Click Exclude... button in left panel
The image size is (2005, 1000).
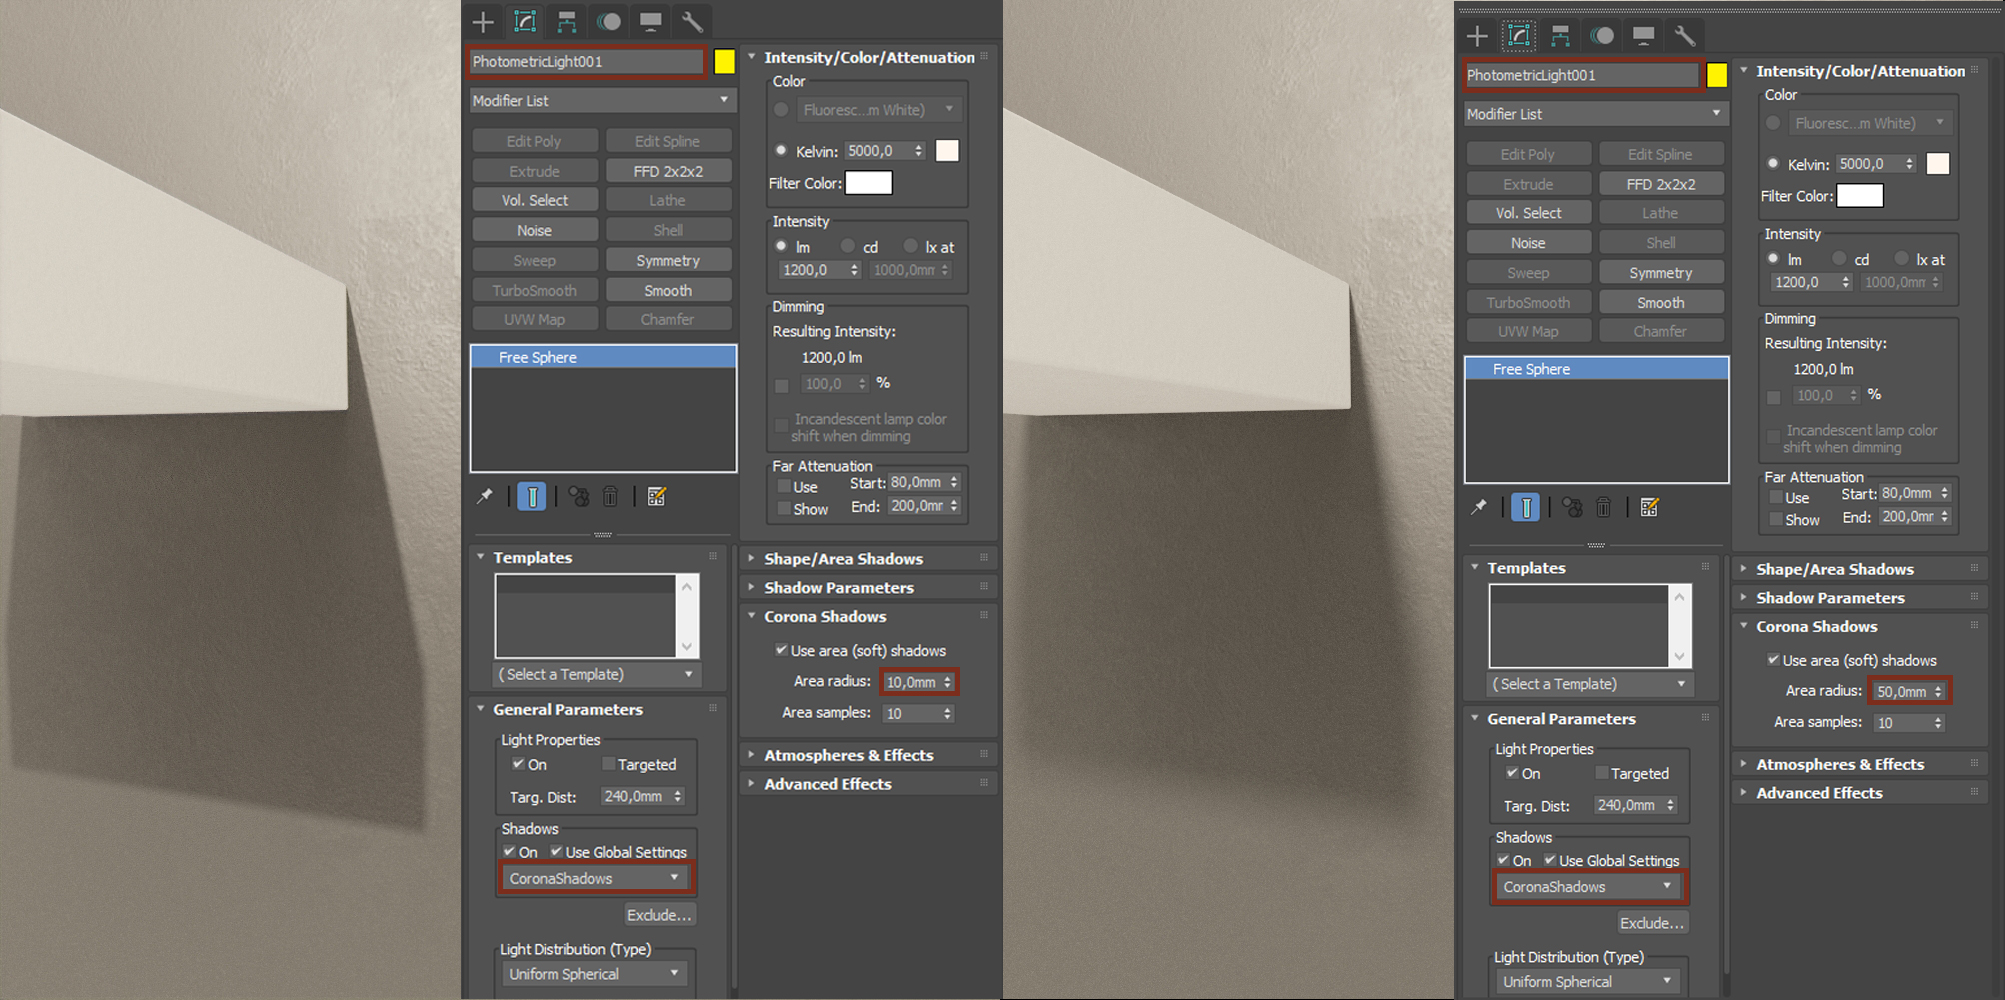tap(658, 915)
